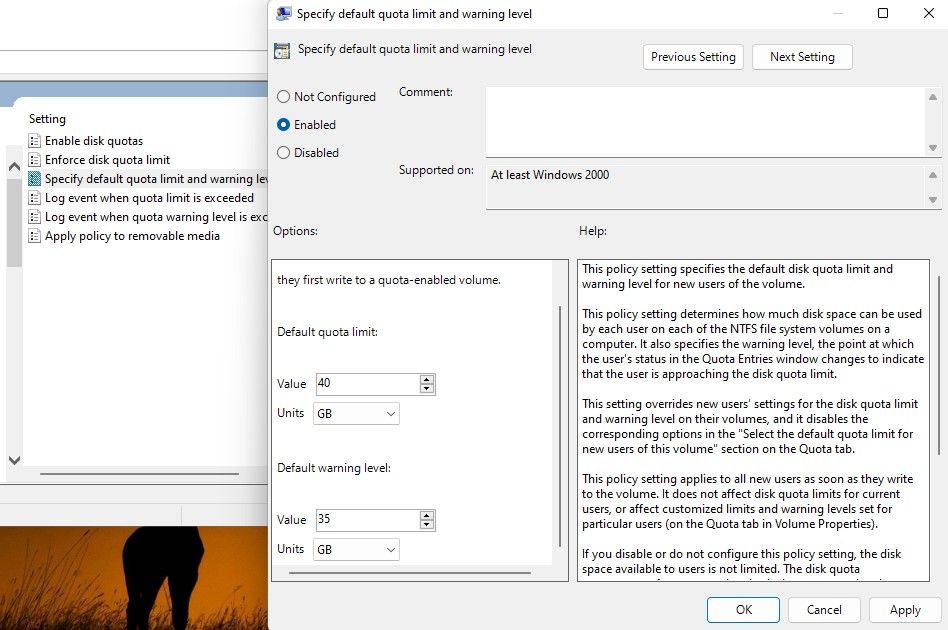Viewport: 948px width, 630px height.
Task: Click the icon for Log event when quota warning level
Action: pyautogui.click(x=35, y=217)
